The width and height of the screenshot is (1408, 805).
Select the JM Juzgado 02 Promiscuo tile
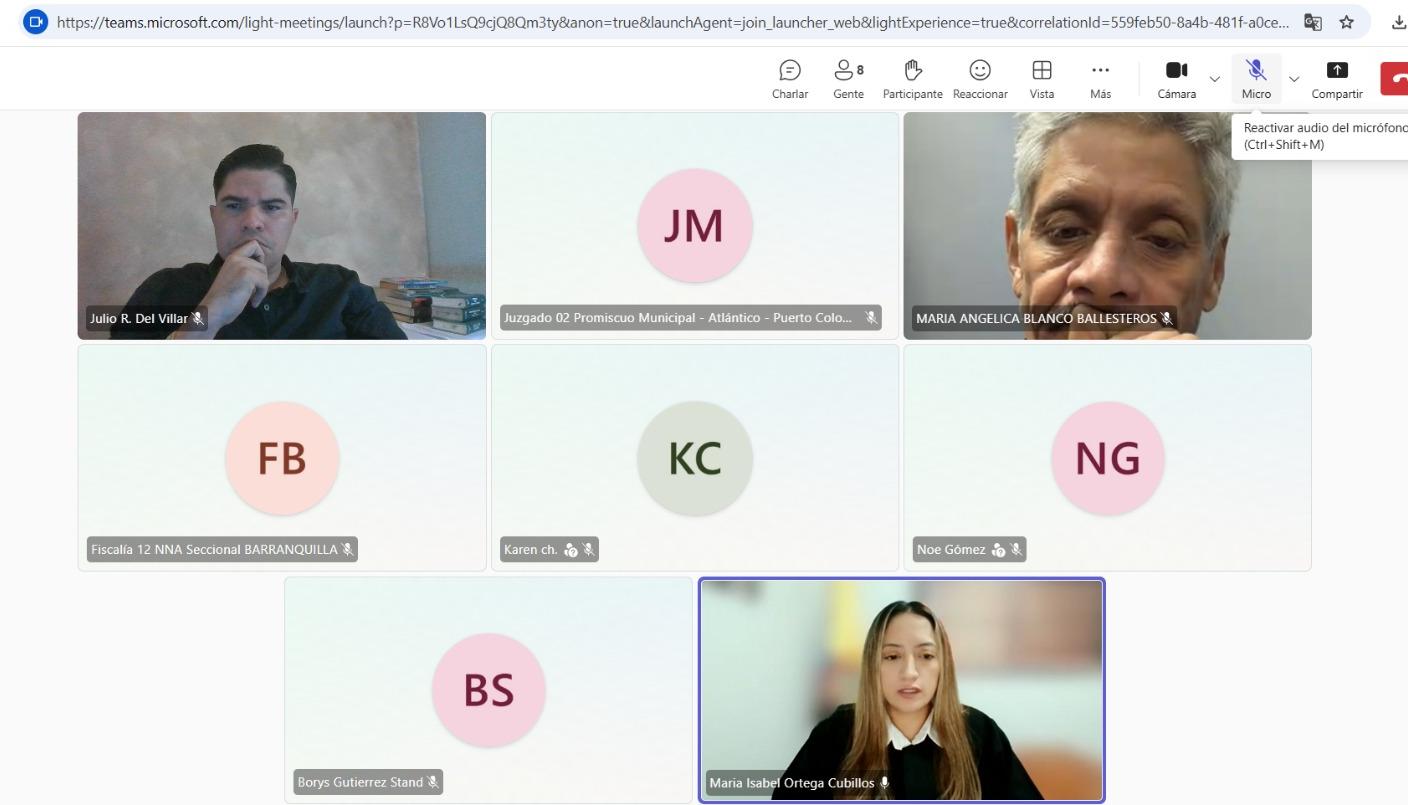(695, 226)
